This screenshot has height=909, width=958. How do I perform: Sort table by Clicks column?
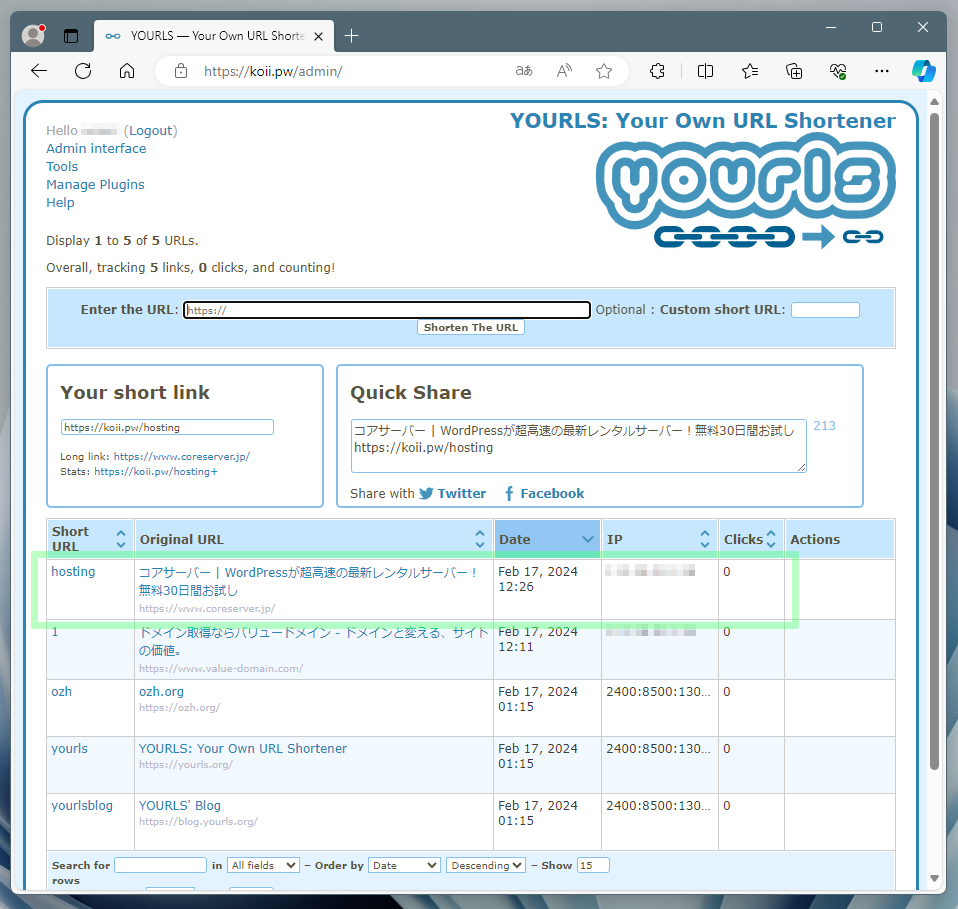[751, 539]
